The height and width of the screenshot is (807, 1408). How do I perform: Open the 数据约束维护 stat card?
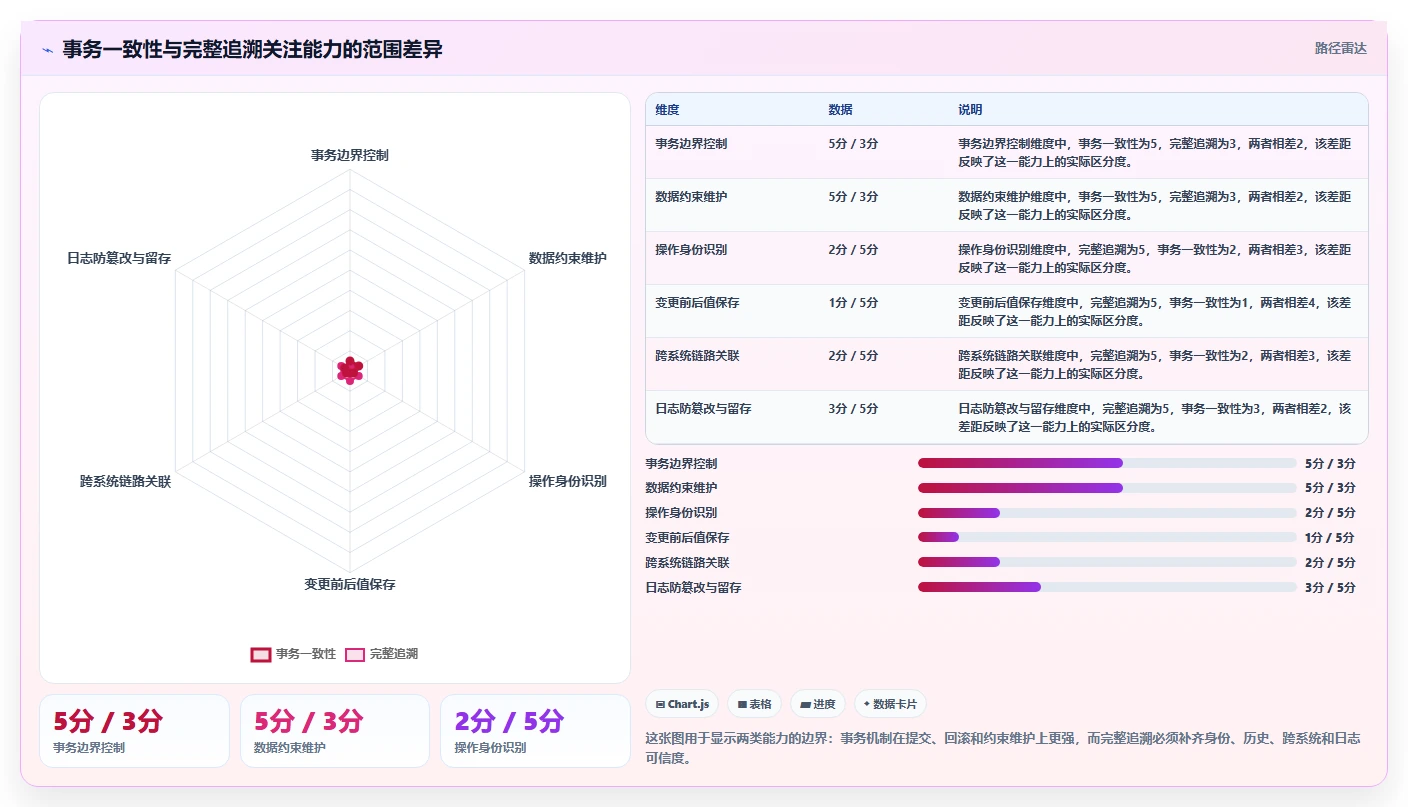[x=335, y=731]
